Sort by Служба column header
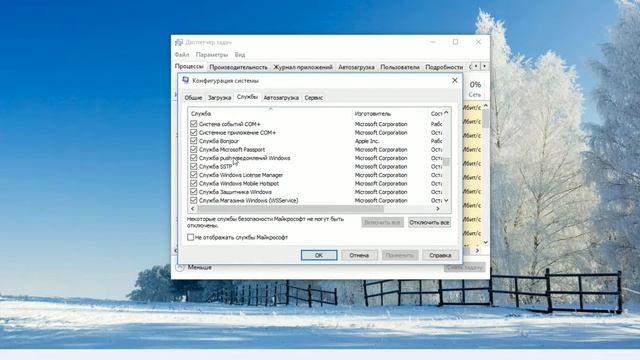Screen dimensions: 640x360 (270, 113)
